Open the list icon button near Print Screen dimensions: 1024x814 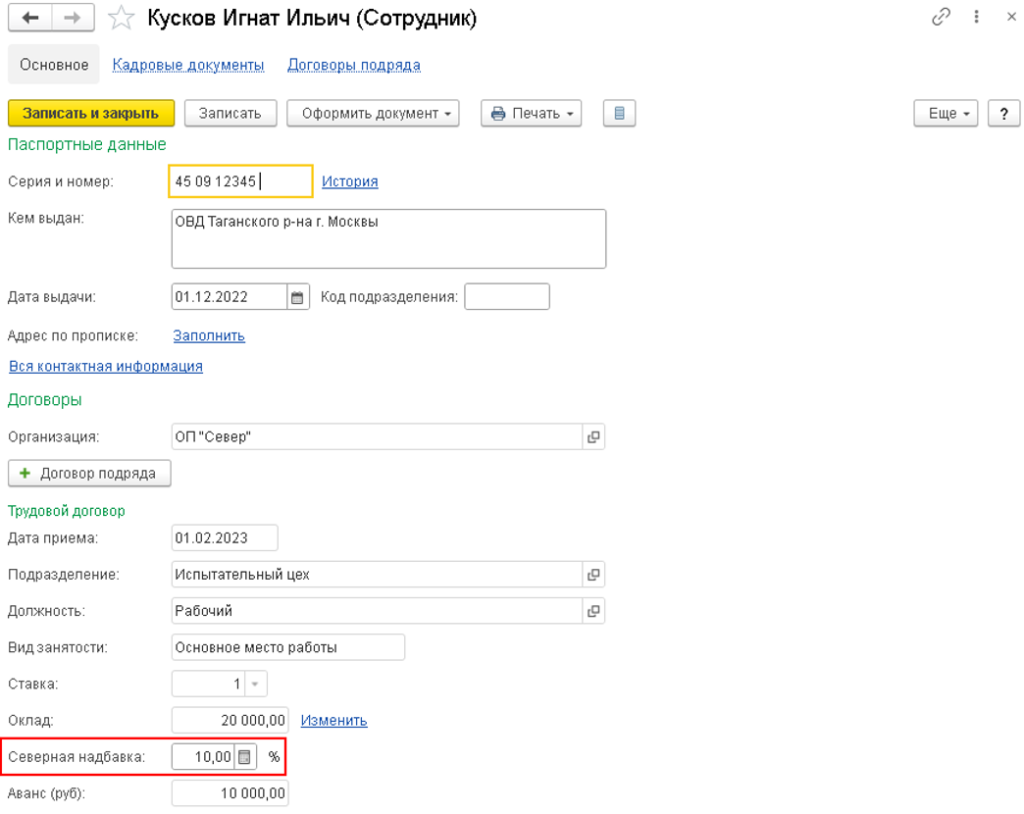click(620, 113)
